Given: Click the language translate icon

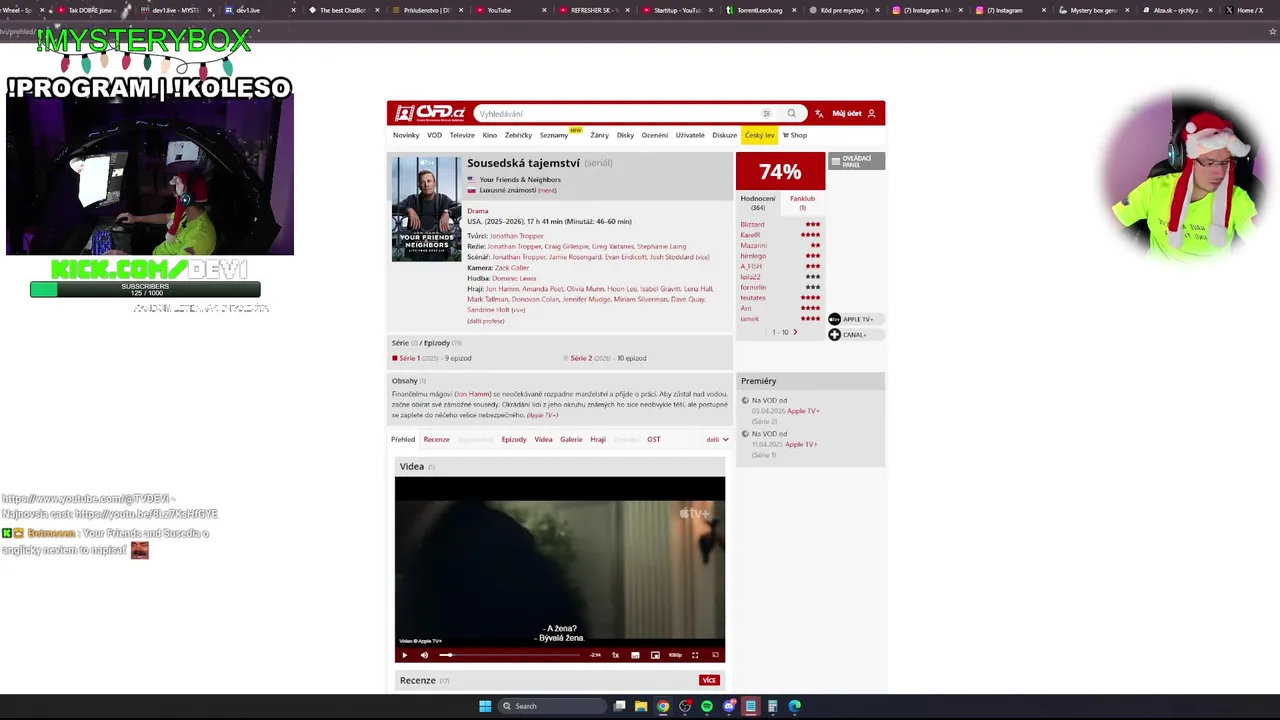Looking at the screenshot, I should 819,113.
